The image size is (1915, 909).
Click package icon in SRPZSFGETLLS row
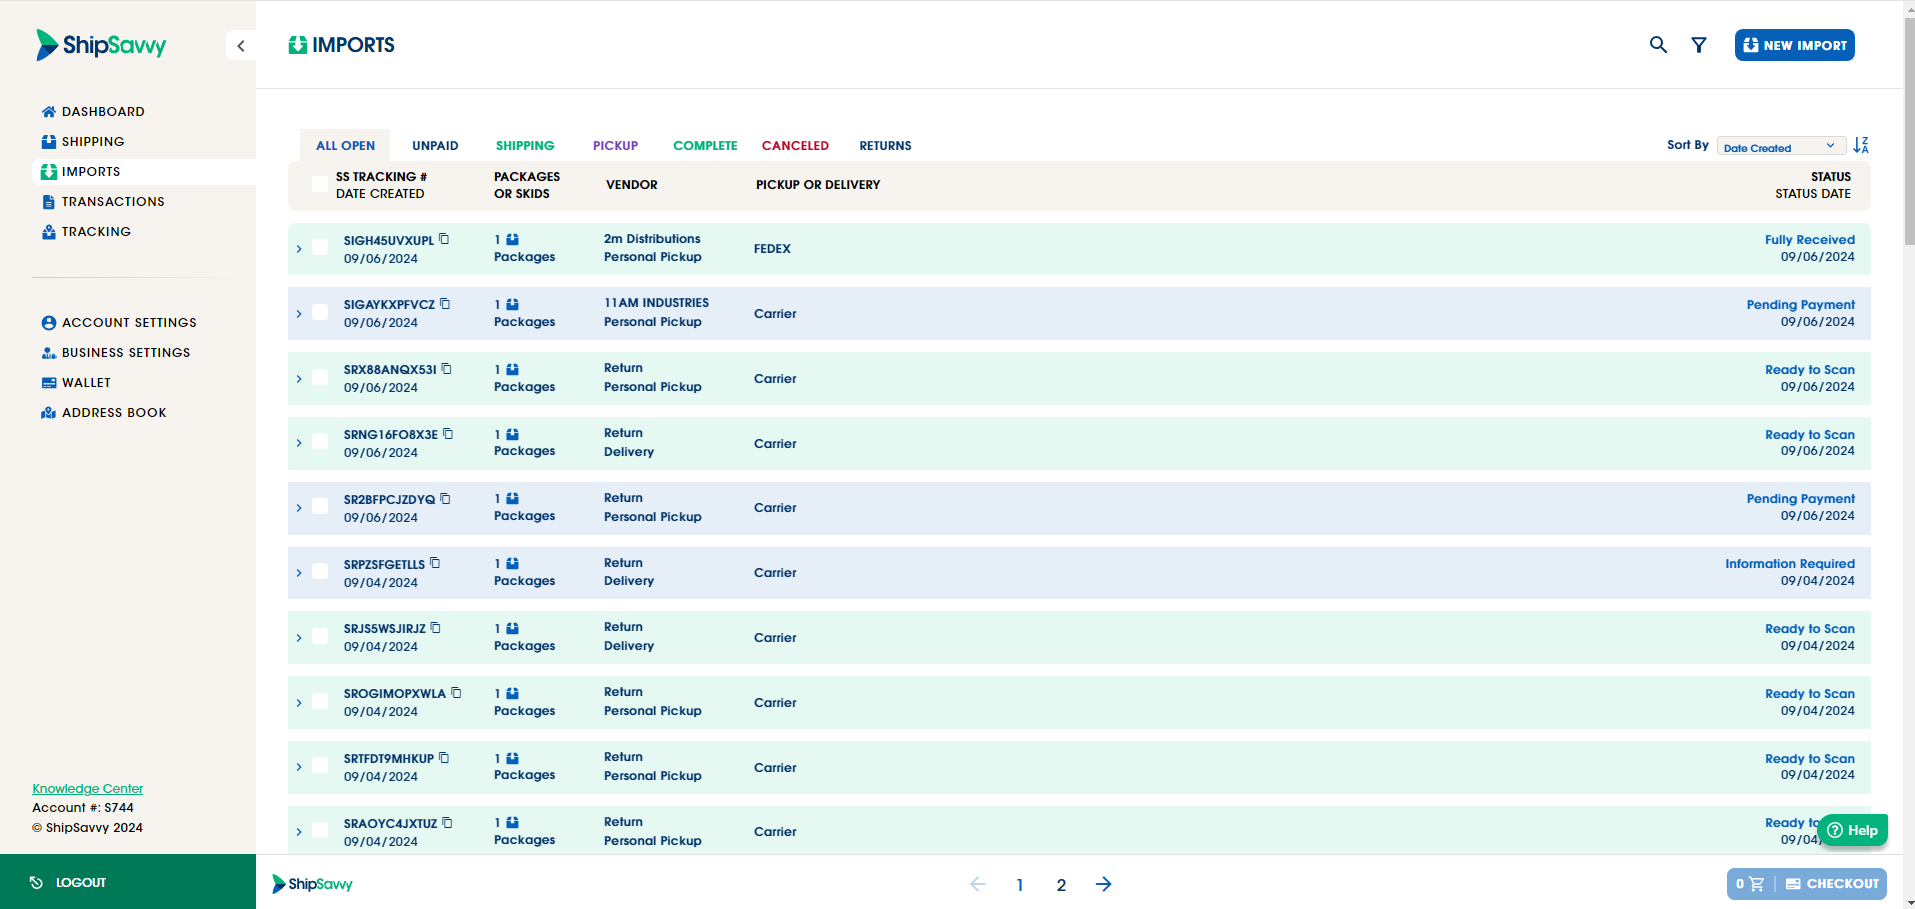(512, 563)
